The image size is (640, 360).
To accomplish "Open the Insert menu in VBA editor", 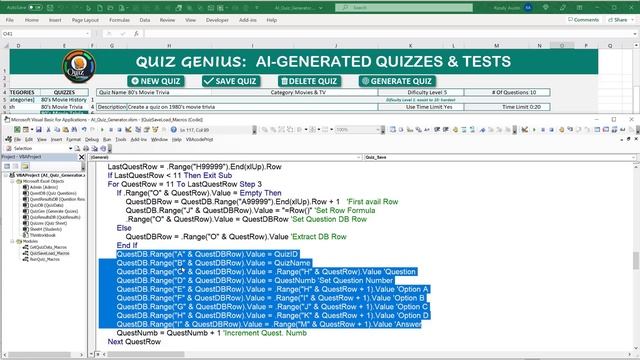I will pyautogui.click(x=56, y=140).
